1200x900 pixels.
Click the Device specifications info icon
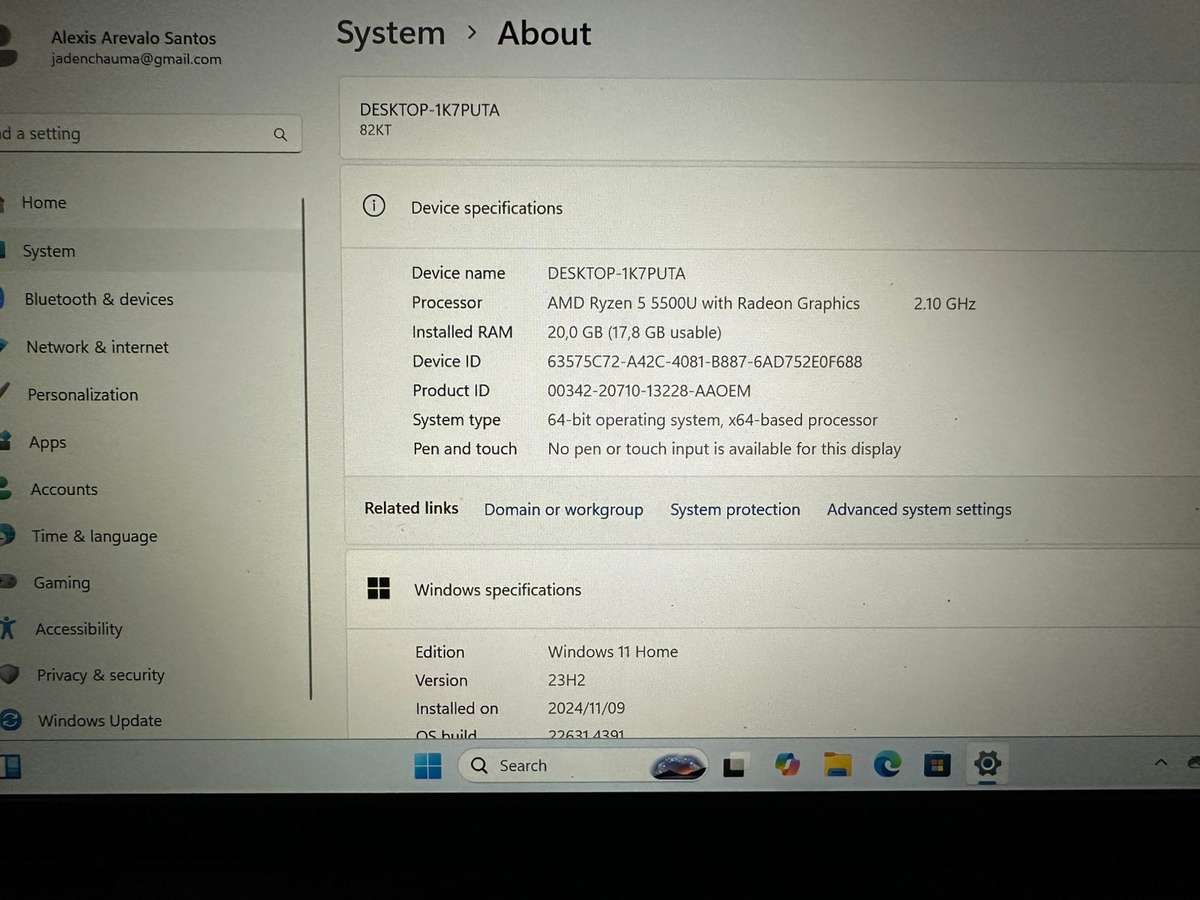(x=373, y=205)
